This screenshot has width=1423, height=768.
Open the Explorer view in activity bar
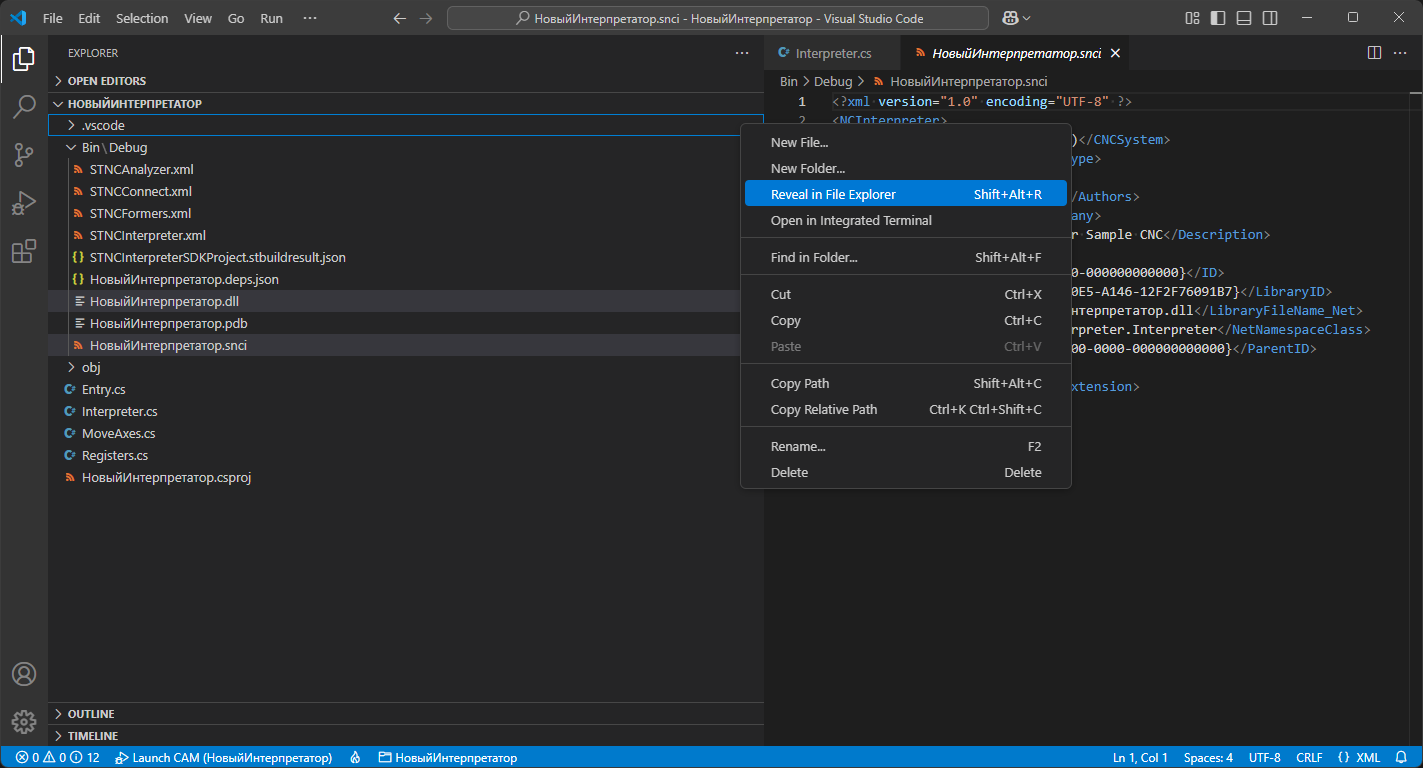(24, 60)
